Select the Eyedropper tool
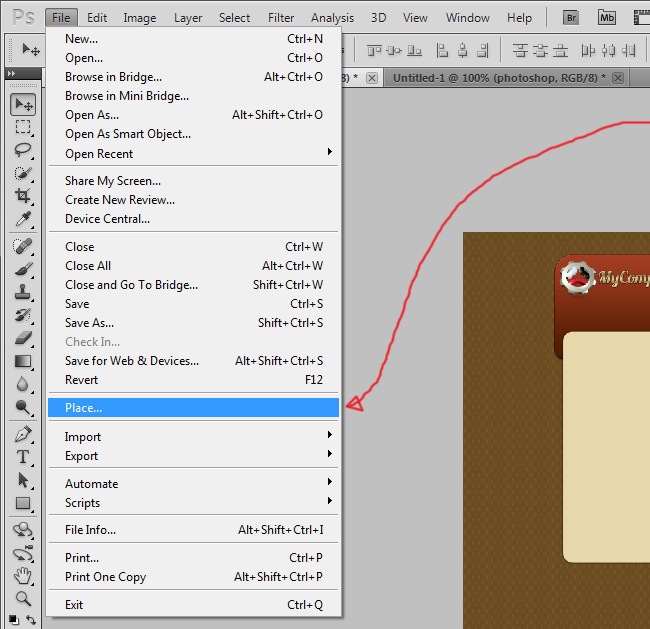Image resolution: width=650 pixels, height=629 pixels. [23, 219]
